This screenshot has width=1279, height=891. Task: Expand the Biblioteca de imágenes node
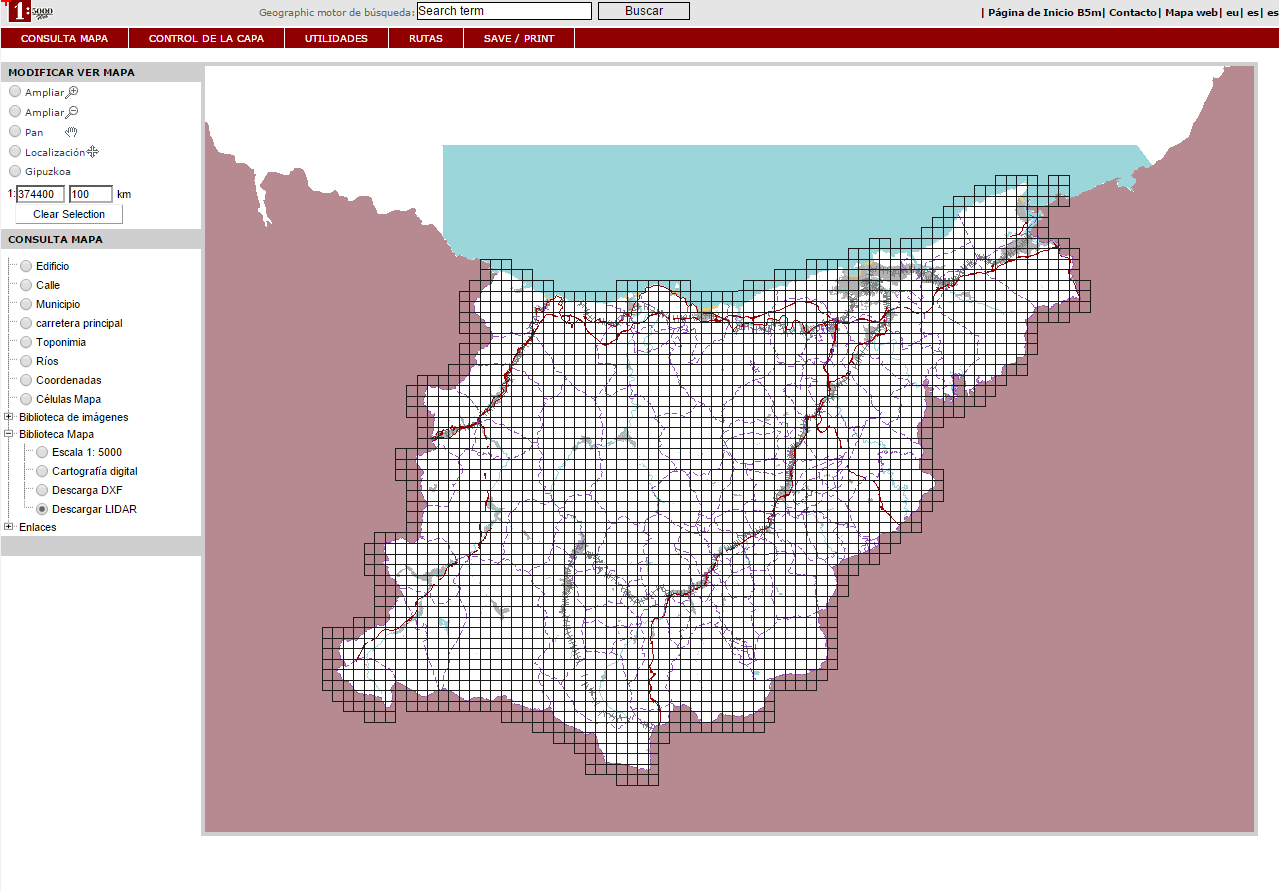9,417
